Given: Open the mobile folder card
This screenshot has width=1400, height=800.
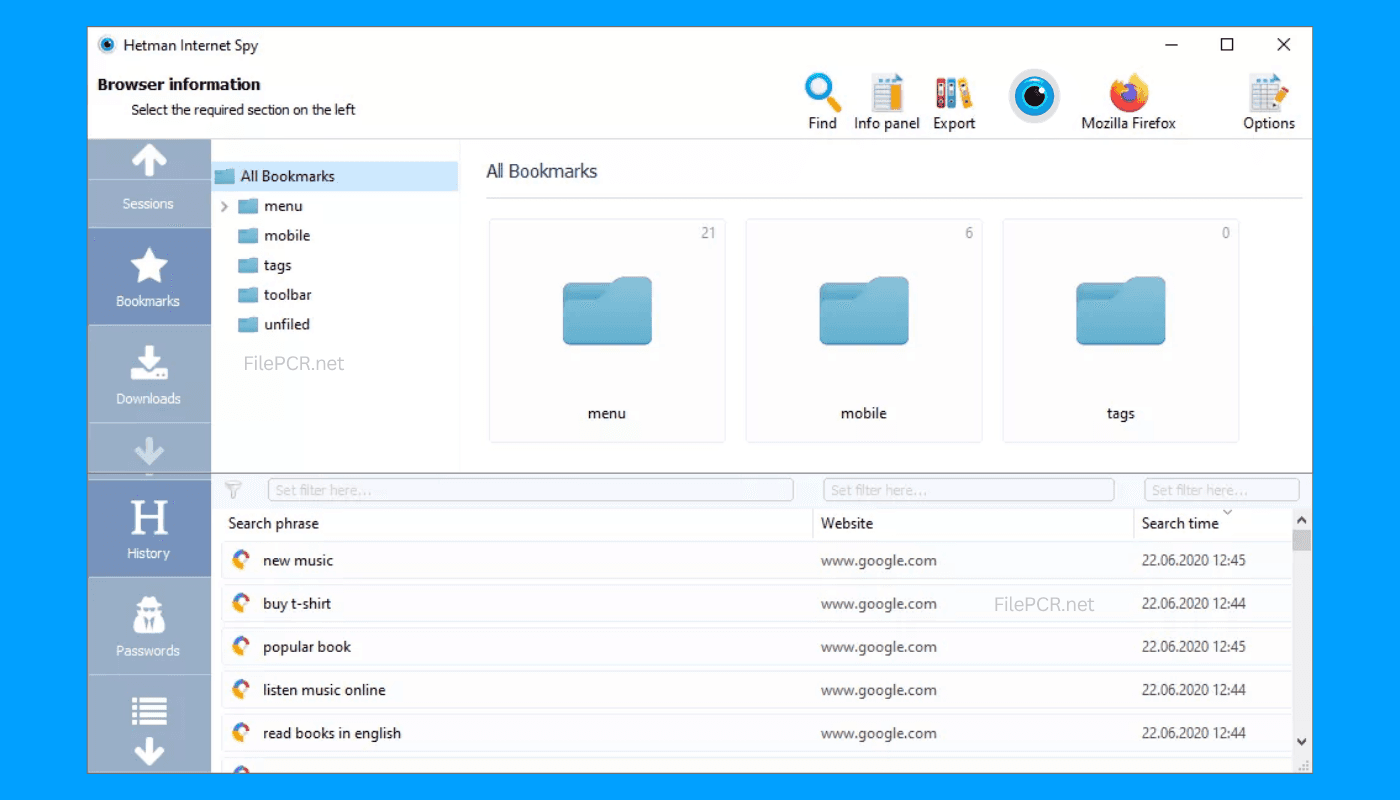Looking at the screenshot, I should [864, 331].
